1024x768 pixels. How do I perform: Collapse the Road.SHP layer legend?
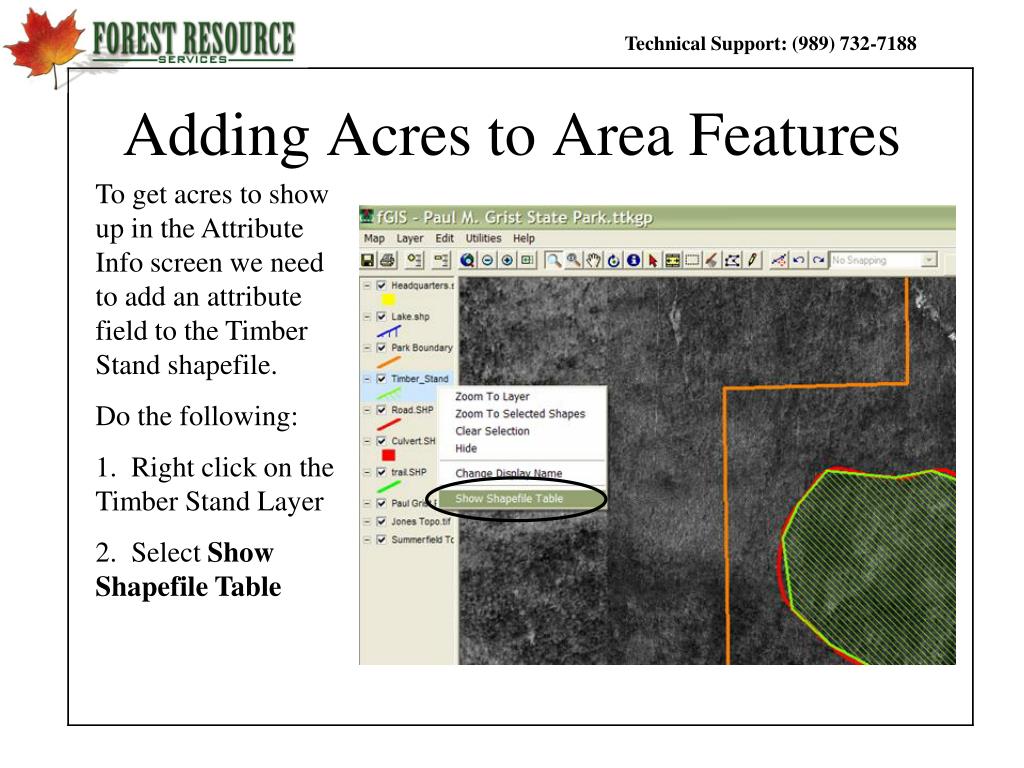367,410
